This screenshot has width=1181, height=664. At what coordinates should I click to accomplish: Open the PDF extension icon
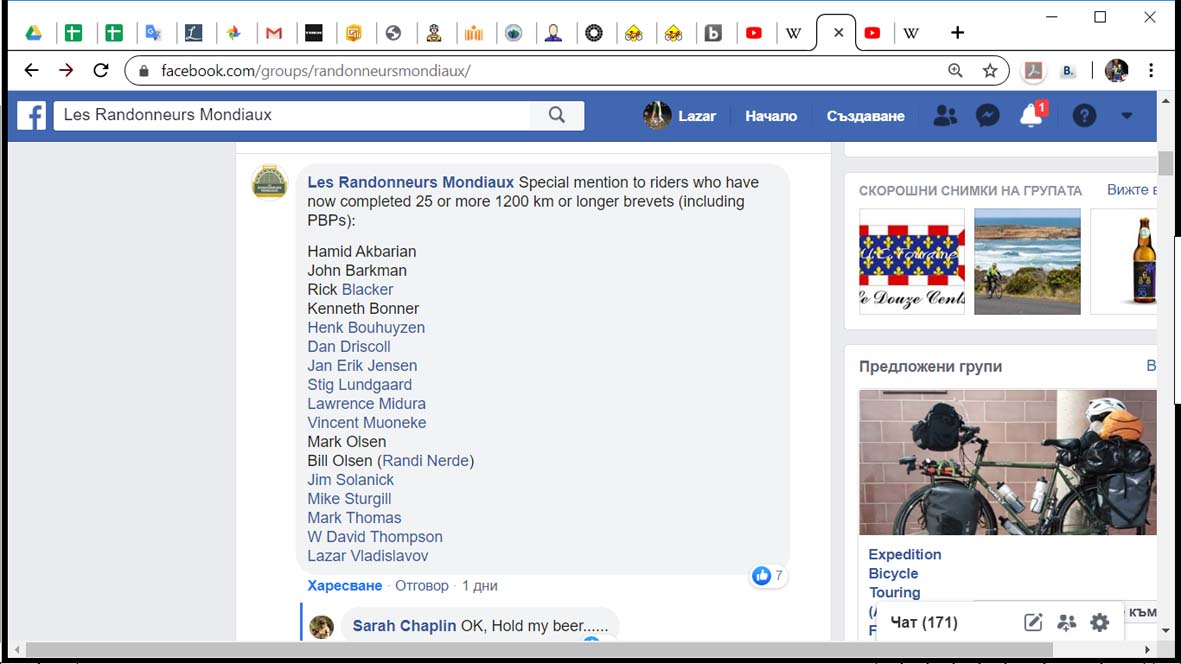click(1033, 71)
